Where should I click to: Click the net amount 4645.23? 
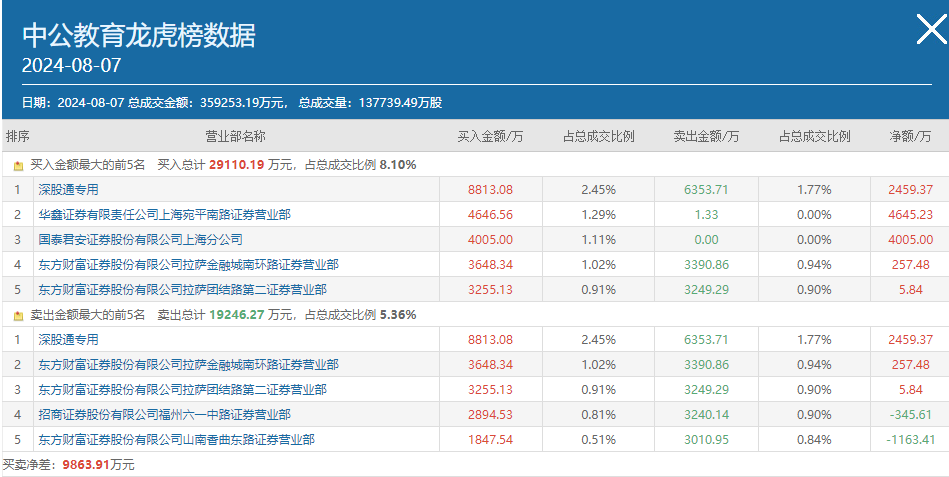click(x=910, y=215)
